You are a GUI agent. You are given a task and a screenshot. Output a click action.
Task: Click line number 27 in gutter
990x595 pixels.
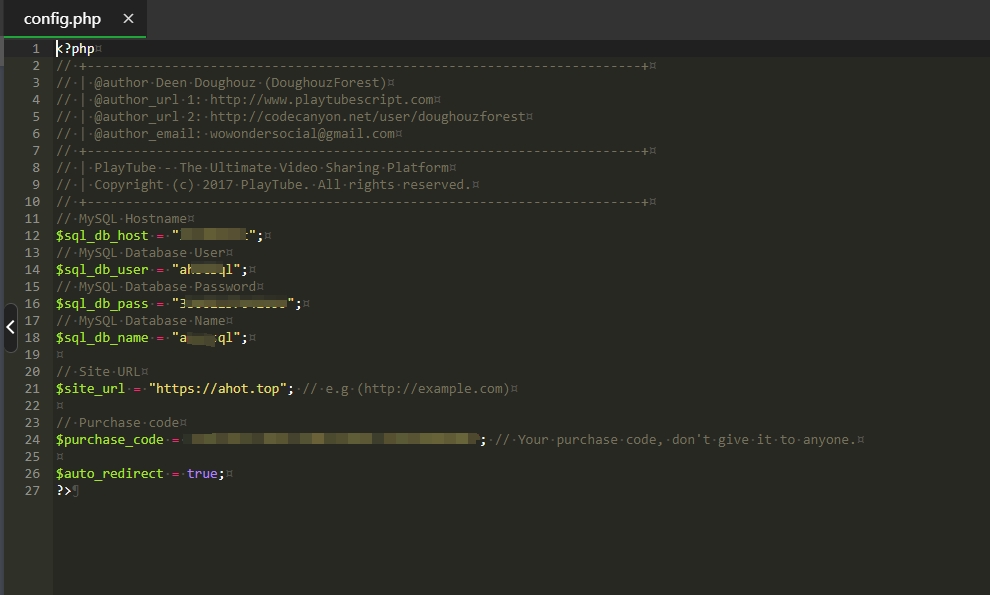(x=32, y=491)
